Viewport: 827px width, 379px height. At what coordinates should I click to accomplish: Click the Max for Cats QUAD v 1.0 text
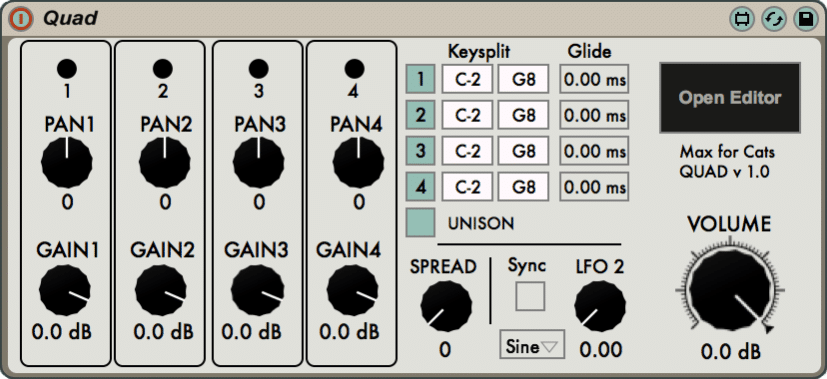coord(727,162)
